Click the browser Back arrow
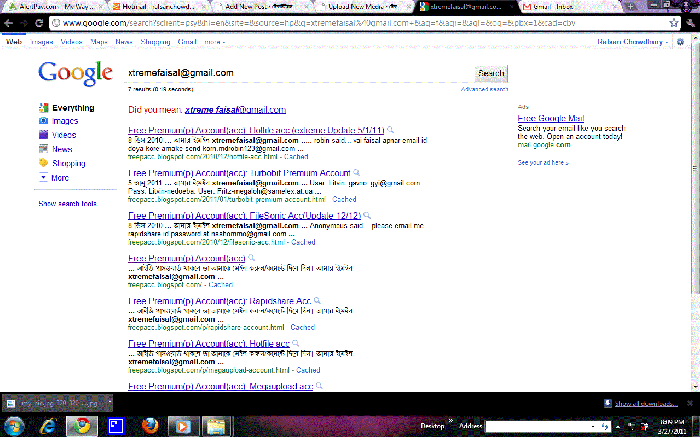Image resolution: width=700 pixels, height=437 pixels. tap(8, 23)
